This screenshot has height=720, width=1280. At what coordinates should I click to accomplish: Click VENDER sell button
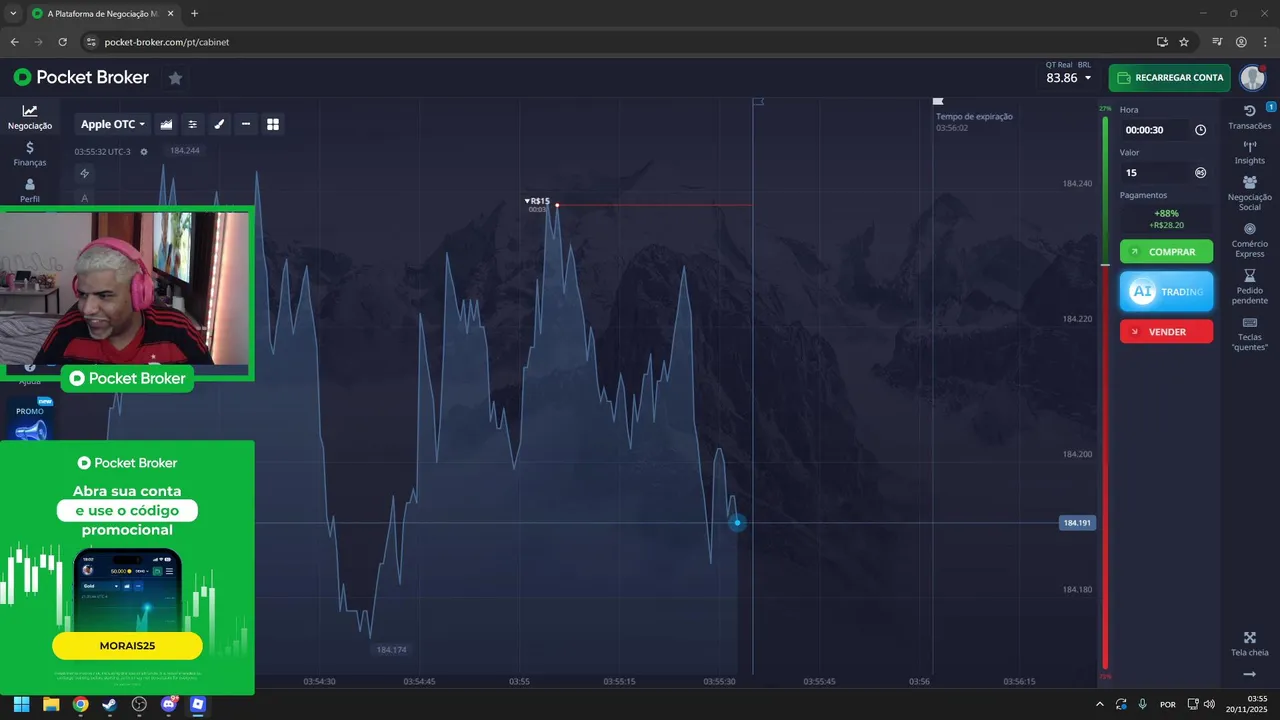(x=1166, y=332)
